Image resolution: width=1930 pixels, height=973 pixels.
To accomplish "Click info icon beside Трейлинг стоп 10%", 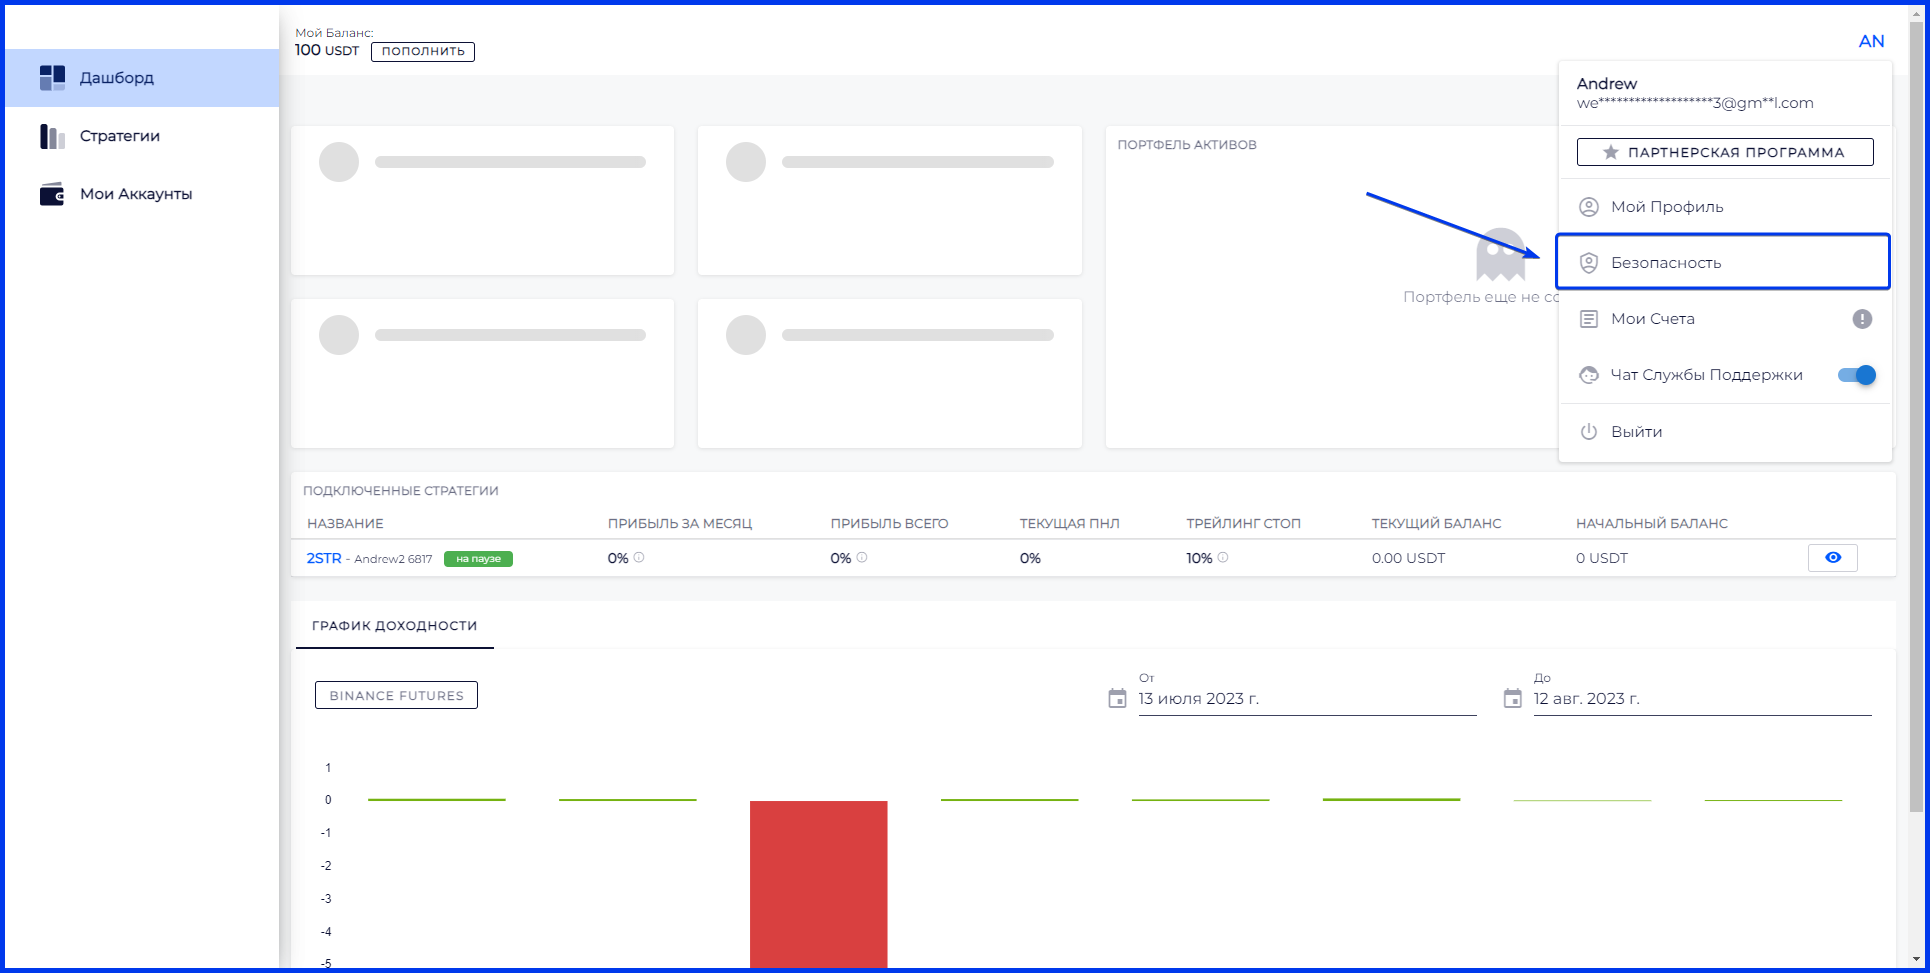I will (1223, 558).
